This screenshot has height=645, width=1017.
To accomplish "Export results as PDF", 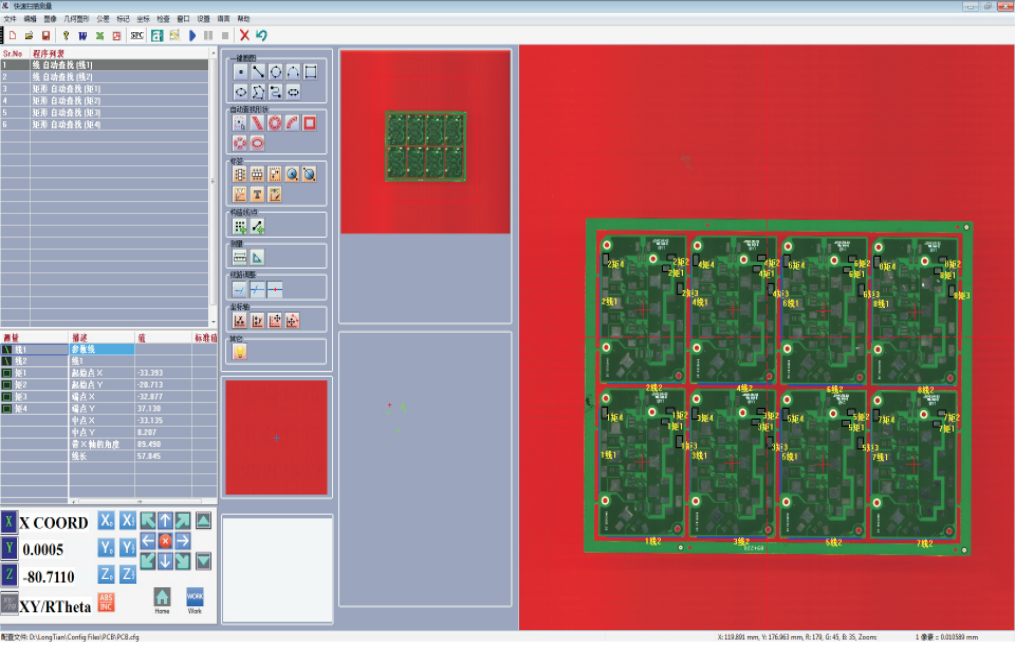I will click(x=116, y=35).
